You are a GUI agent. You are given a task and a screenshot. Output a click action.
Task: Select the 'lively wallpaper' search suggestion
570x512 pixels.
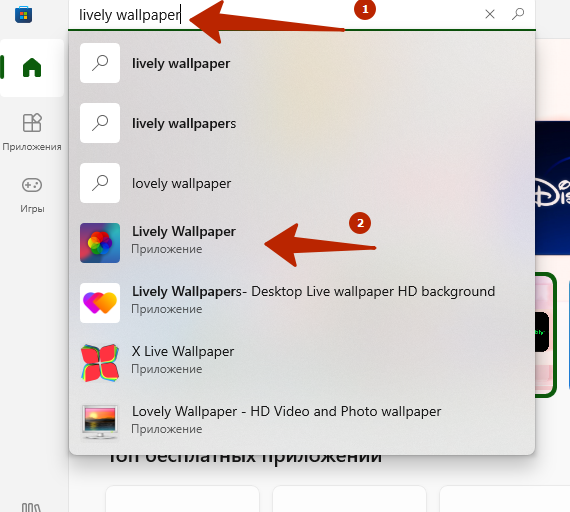[302, 63]
